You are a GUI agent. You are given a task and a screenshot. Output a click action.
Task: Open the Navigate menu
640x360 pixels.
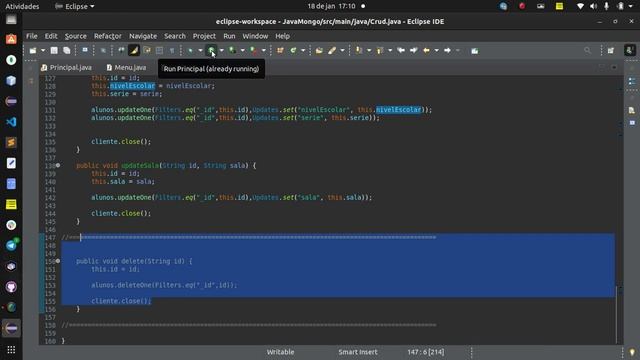tap(143, 36)
